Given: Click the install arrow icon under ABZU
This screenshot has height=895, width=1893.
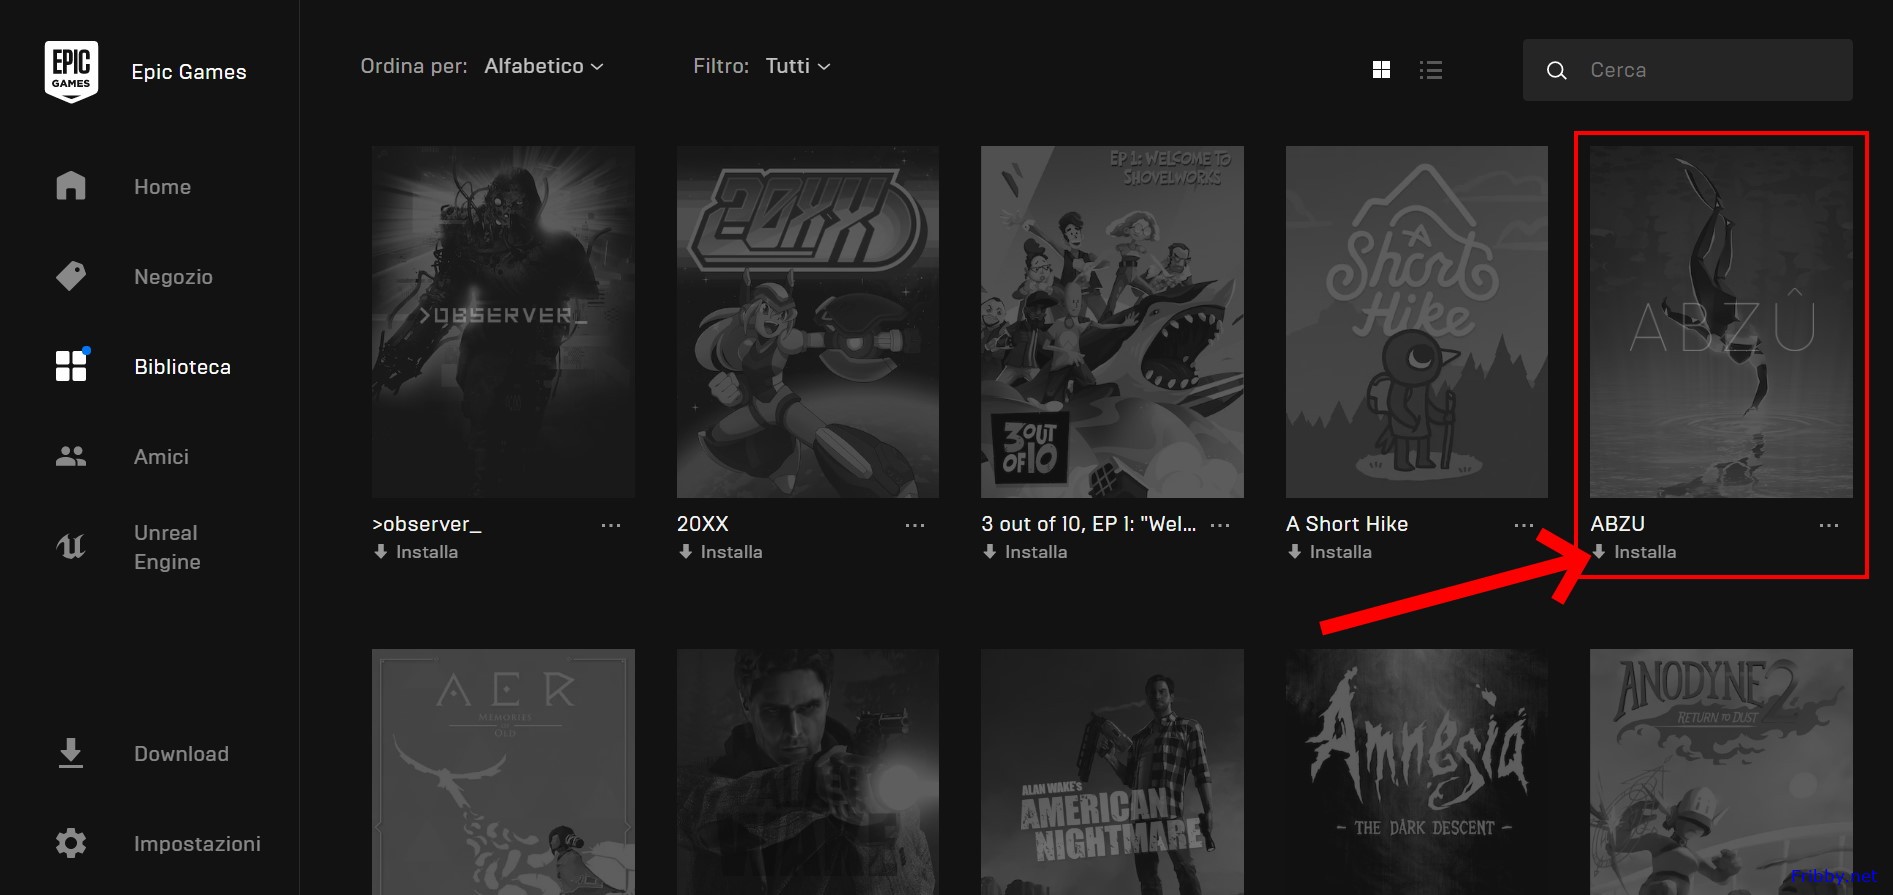Looking at the screenshot, I should click(x=1599, y=551).
